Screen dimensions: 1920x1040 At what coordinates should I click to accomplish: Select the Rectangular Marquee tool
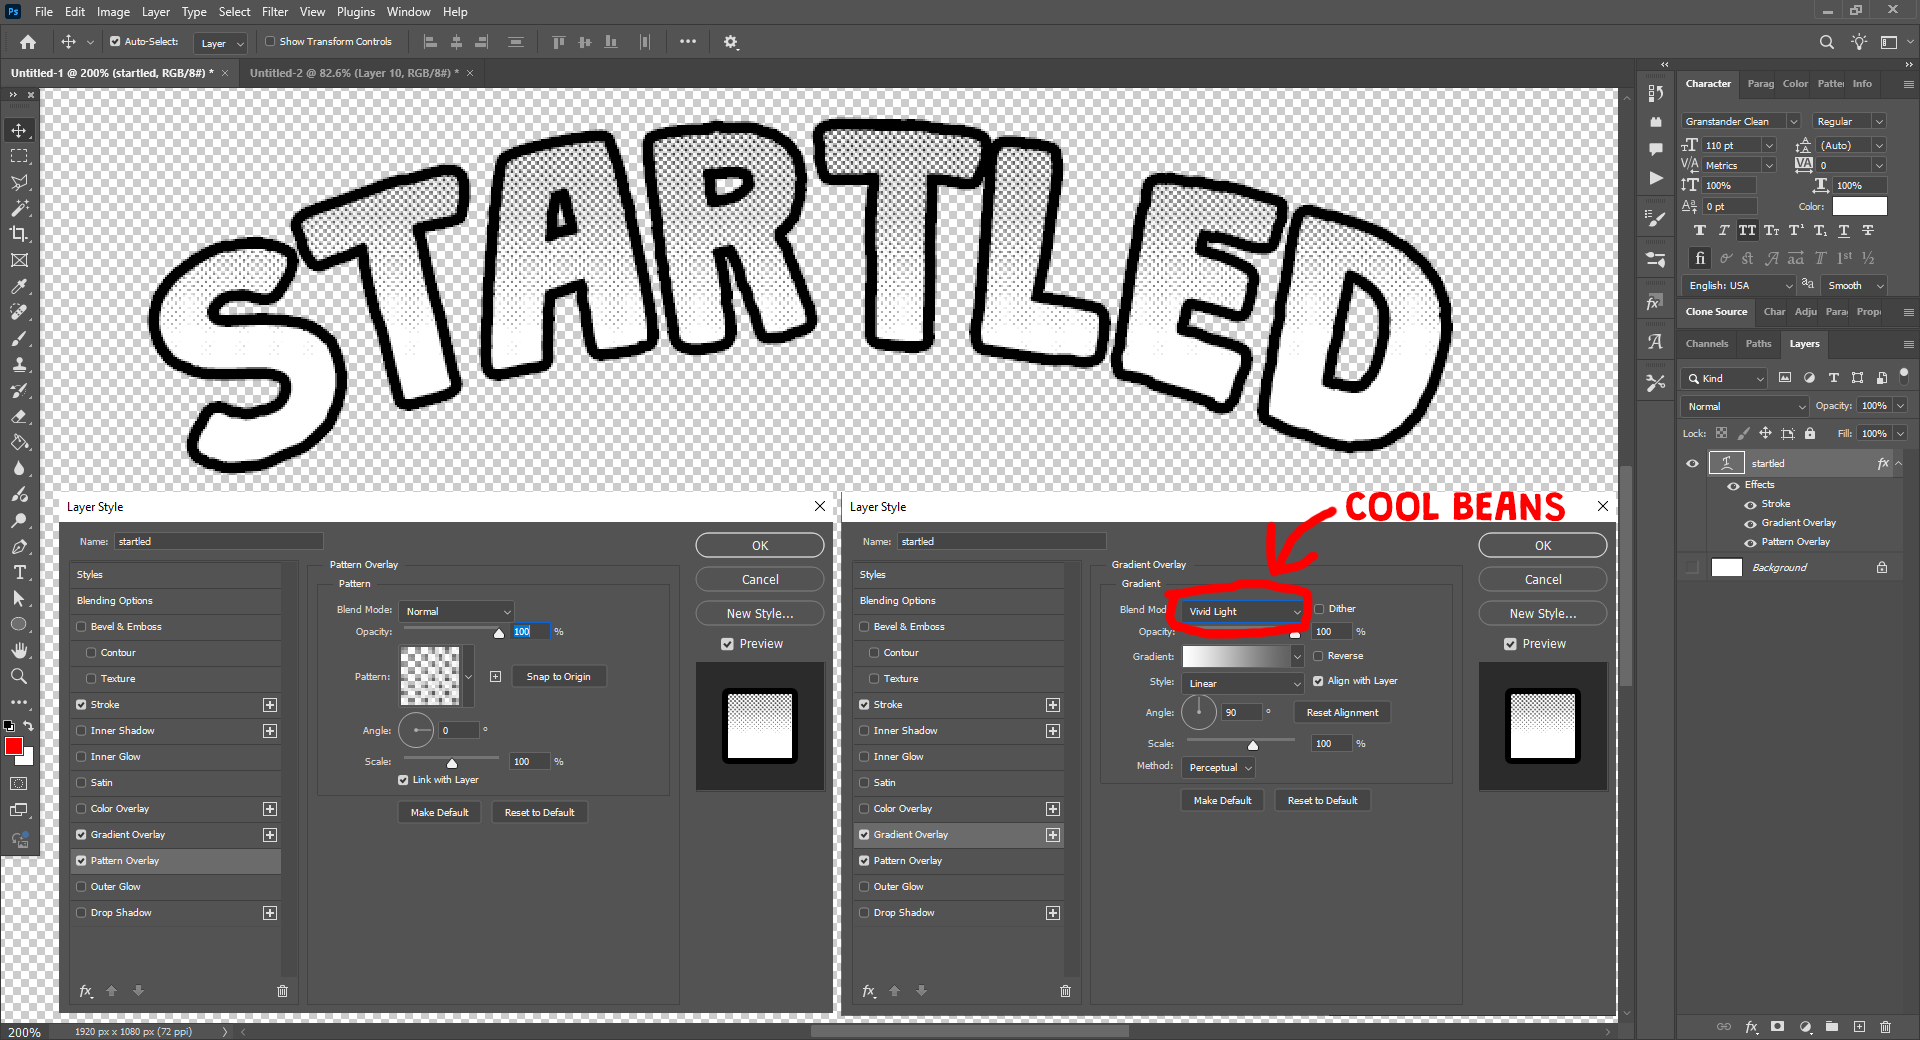[19, 156]
